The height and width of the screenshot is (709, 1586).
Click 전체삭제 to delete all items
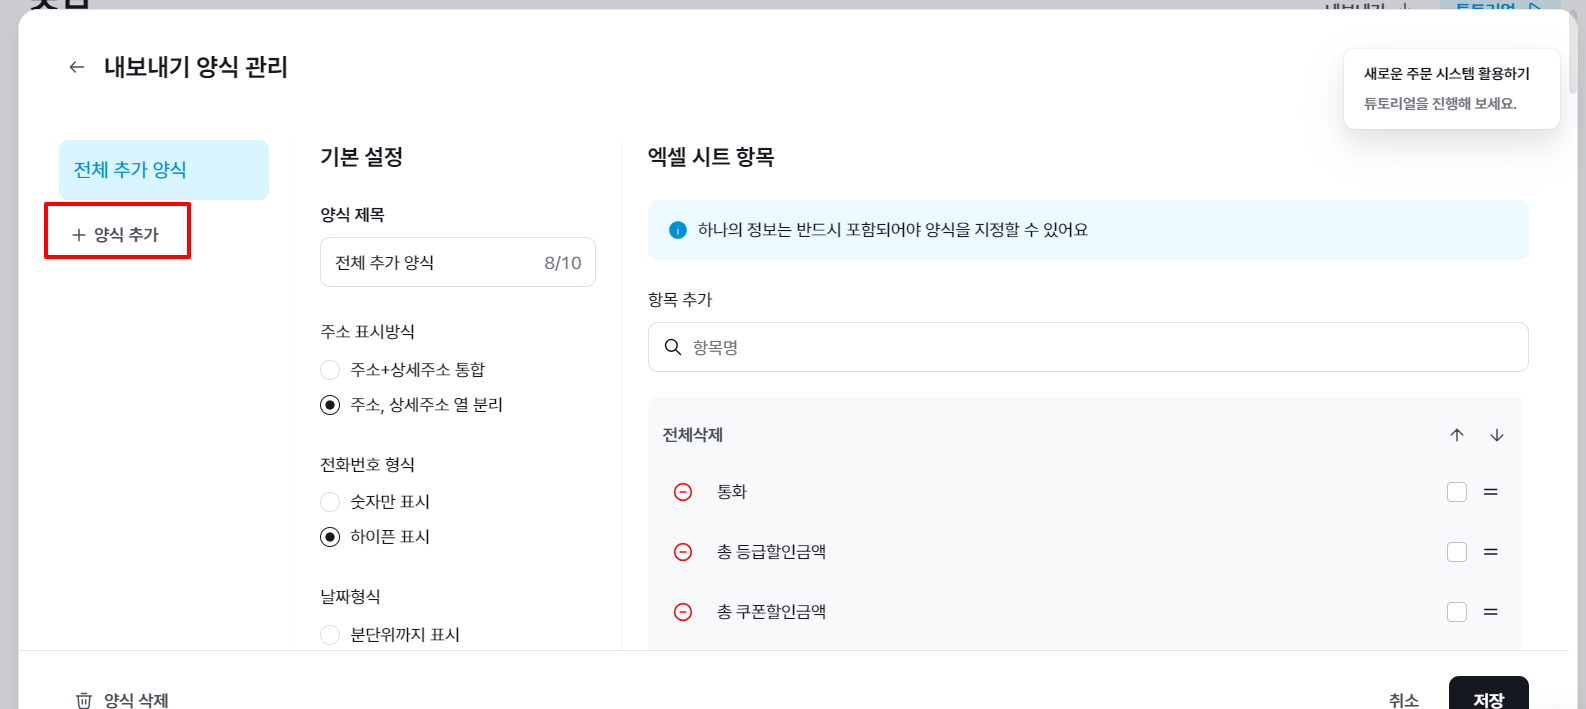tap(693, 435)
